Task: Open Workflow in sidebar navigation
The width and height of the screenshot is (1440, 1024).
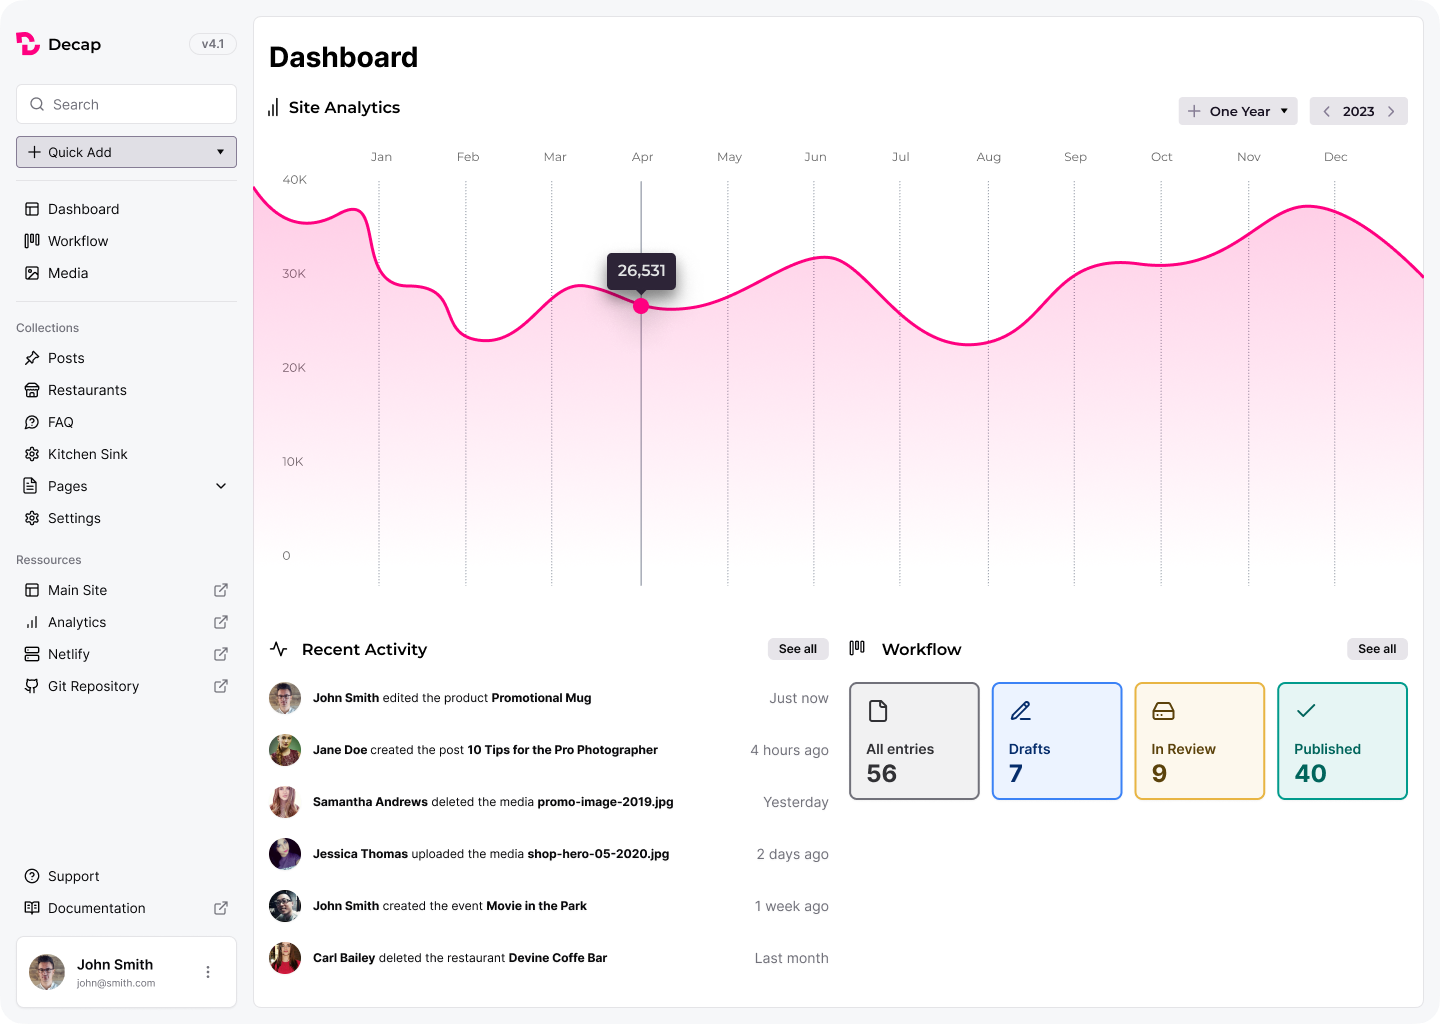Action: point(126,241)
